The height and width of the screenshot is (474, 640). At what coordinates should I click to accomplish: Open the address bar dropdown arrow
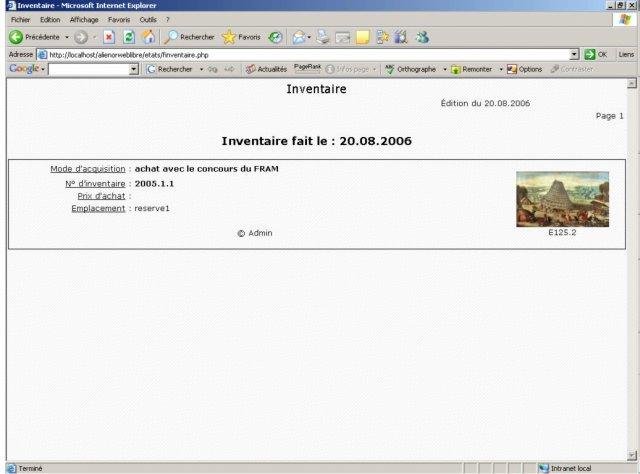(x=574, y=54)
